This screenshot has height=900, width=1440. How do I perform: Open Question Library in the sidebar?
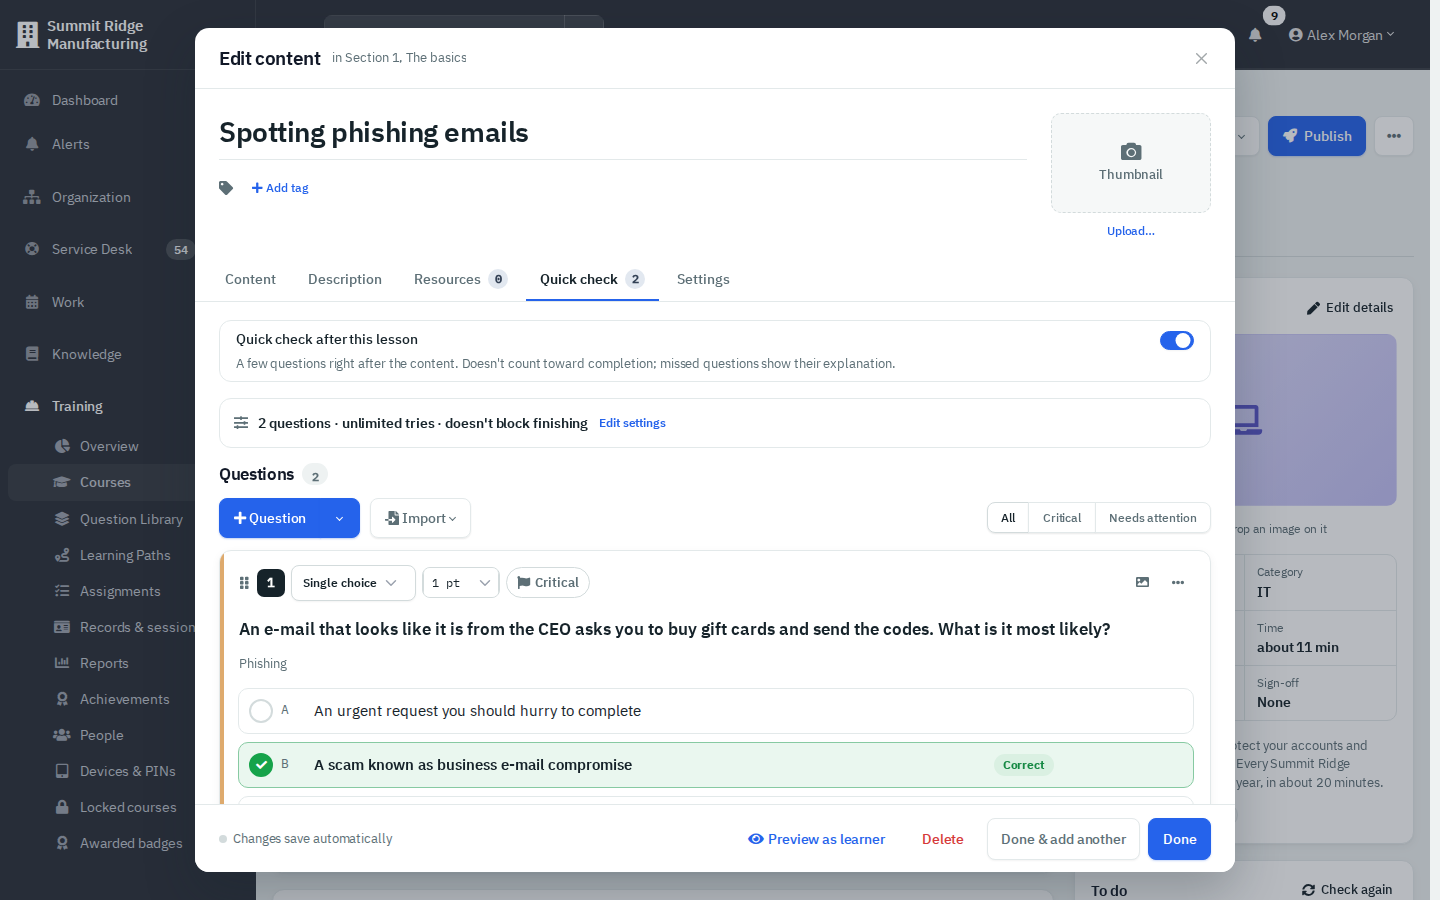pyautogui.click(x=117, y=519)
